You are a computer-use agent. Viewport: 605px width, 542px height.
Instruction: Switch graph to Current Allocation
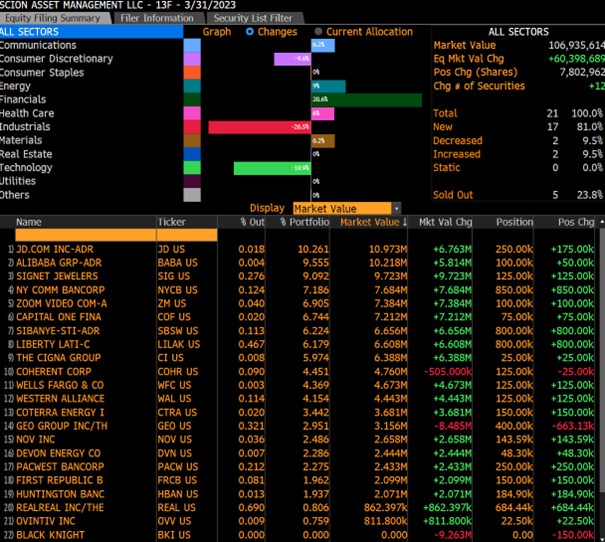coord(319,32)
